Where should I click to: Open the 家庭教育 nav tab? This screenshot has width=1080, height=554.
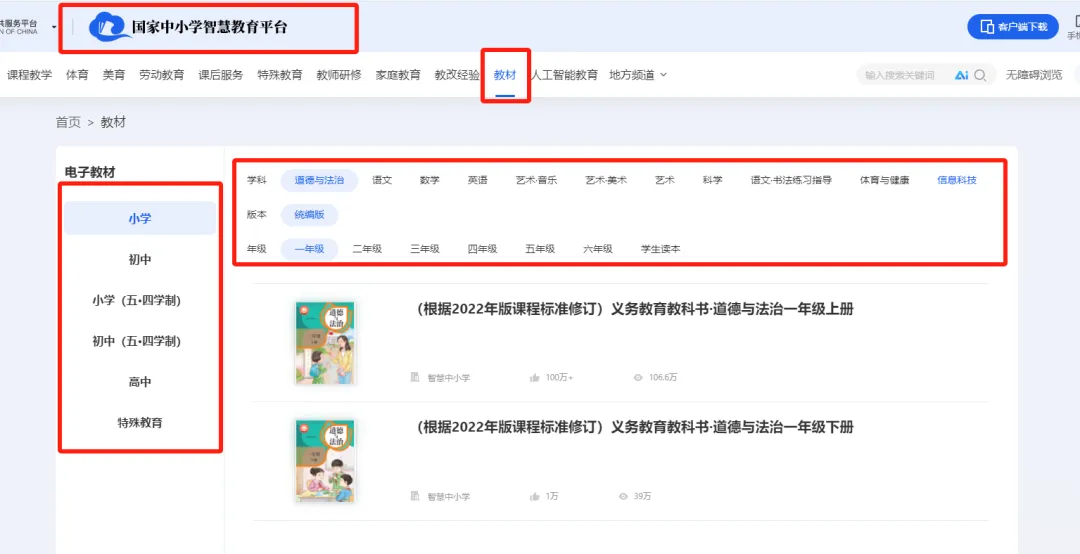point(398,75)
